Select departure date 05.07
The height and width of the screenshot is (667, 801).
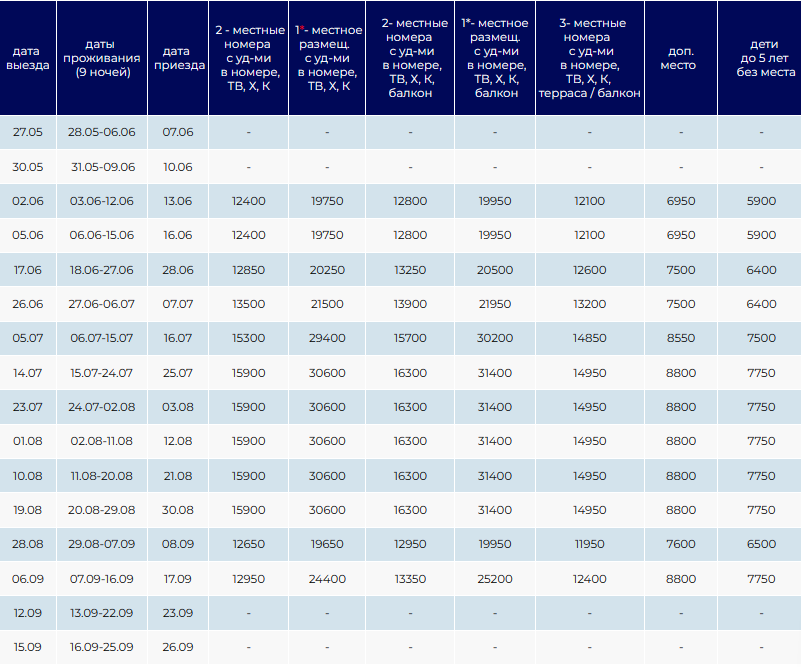coord(28,338)
